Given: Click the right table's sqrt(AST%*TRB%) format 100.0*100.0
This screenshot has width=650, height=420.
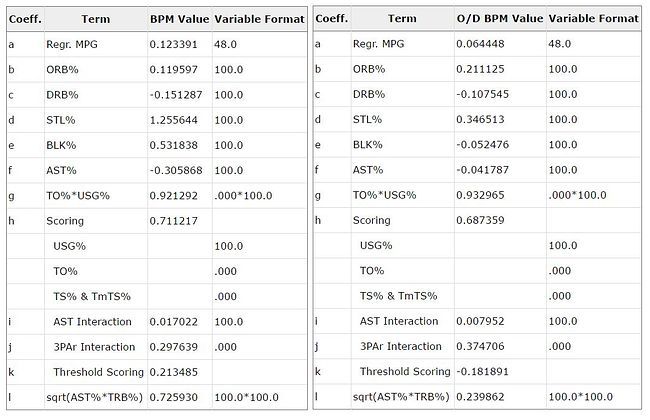Looking at the screenshot, I should tap(580, 397).
